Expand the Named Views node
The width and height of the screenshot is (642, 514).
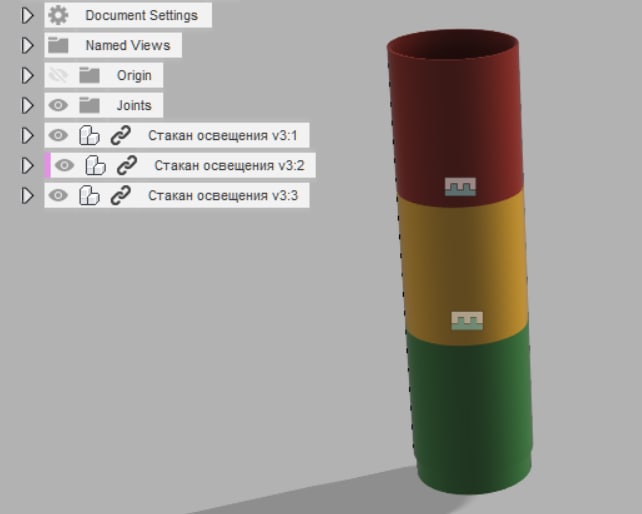click(x=27, y=45)
